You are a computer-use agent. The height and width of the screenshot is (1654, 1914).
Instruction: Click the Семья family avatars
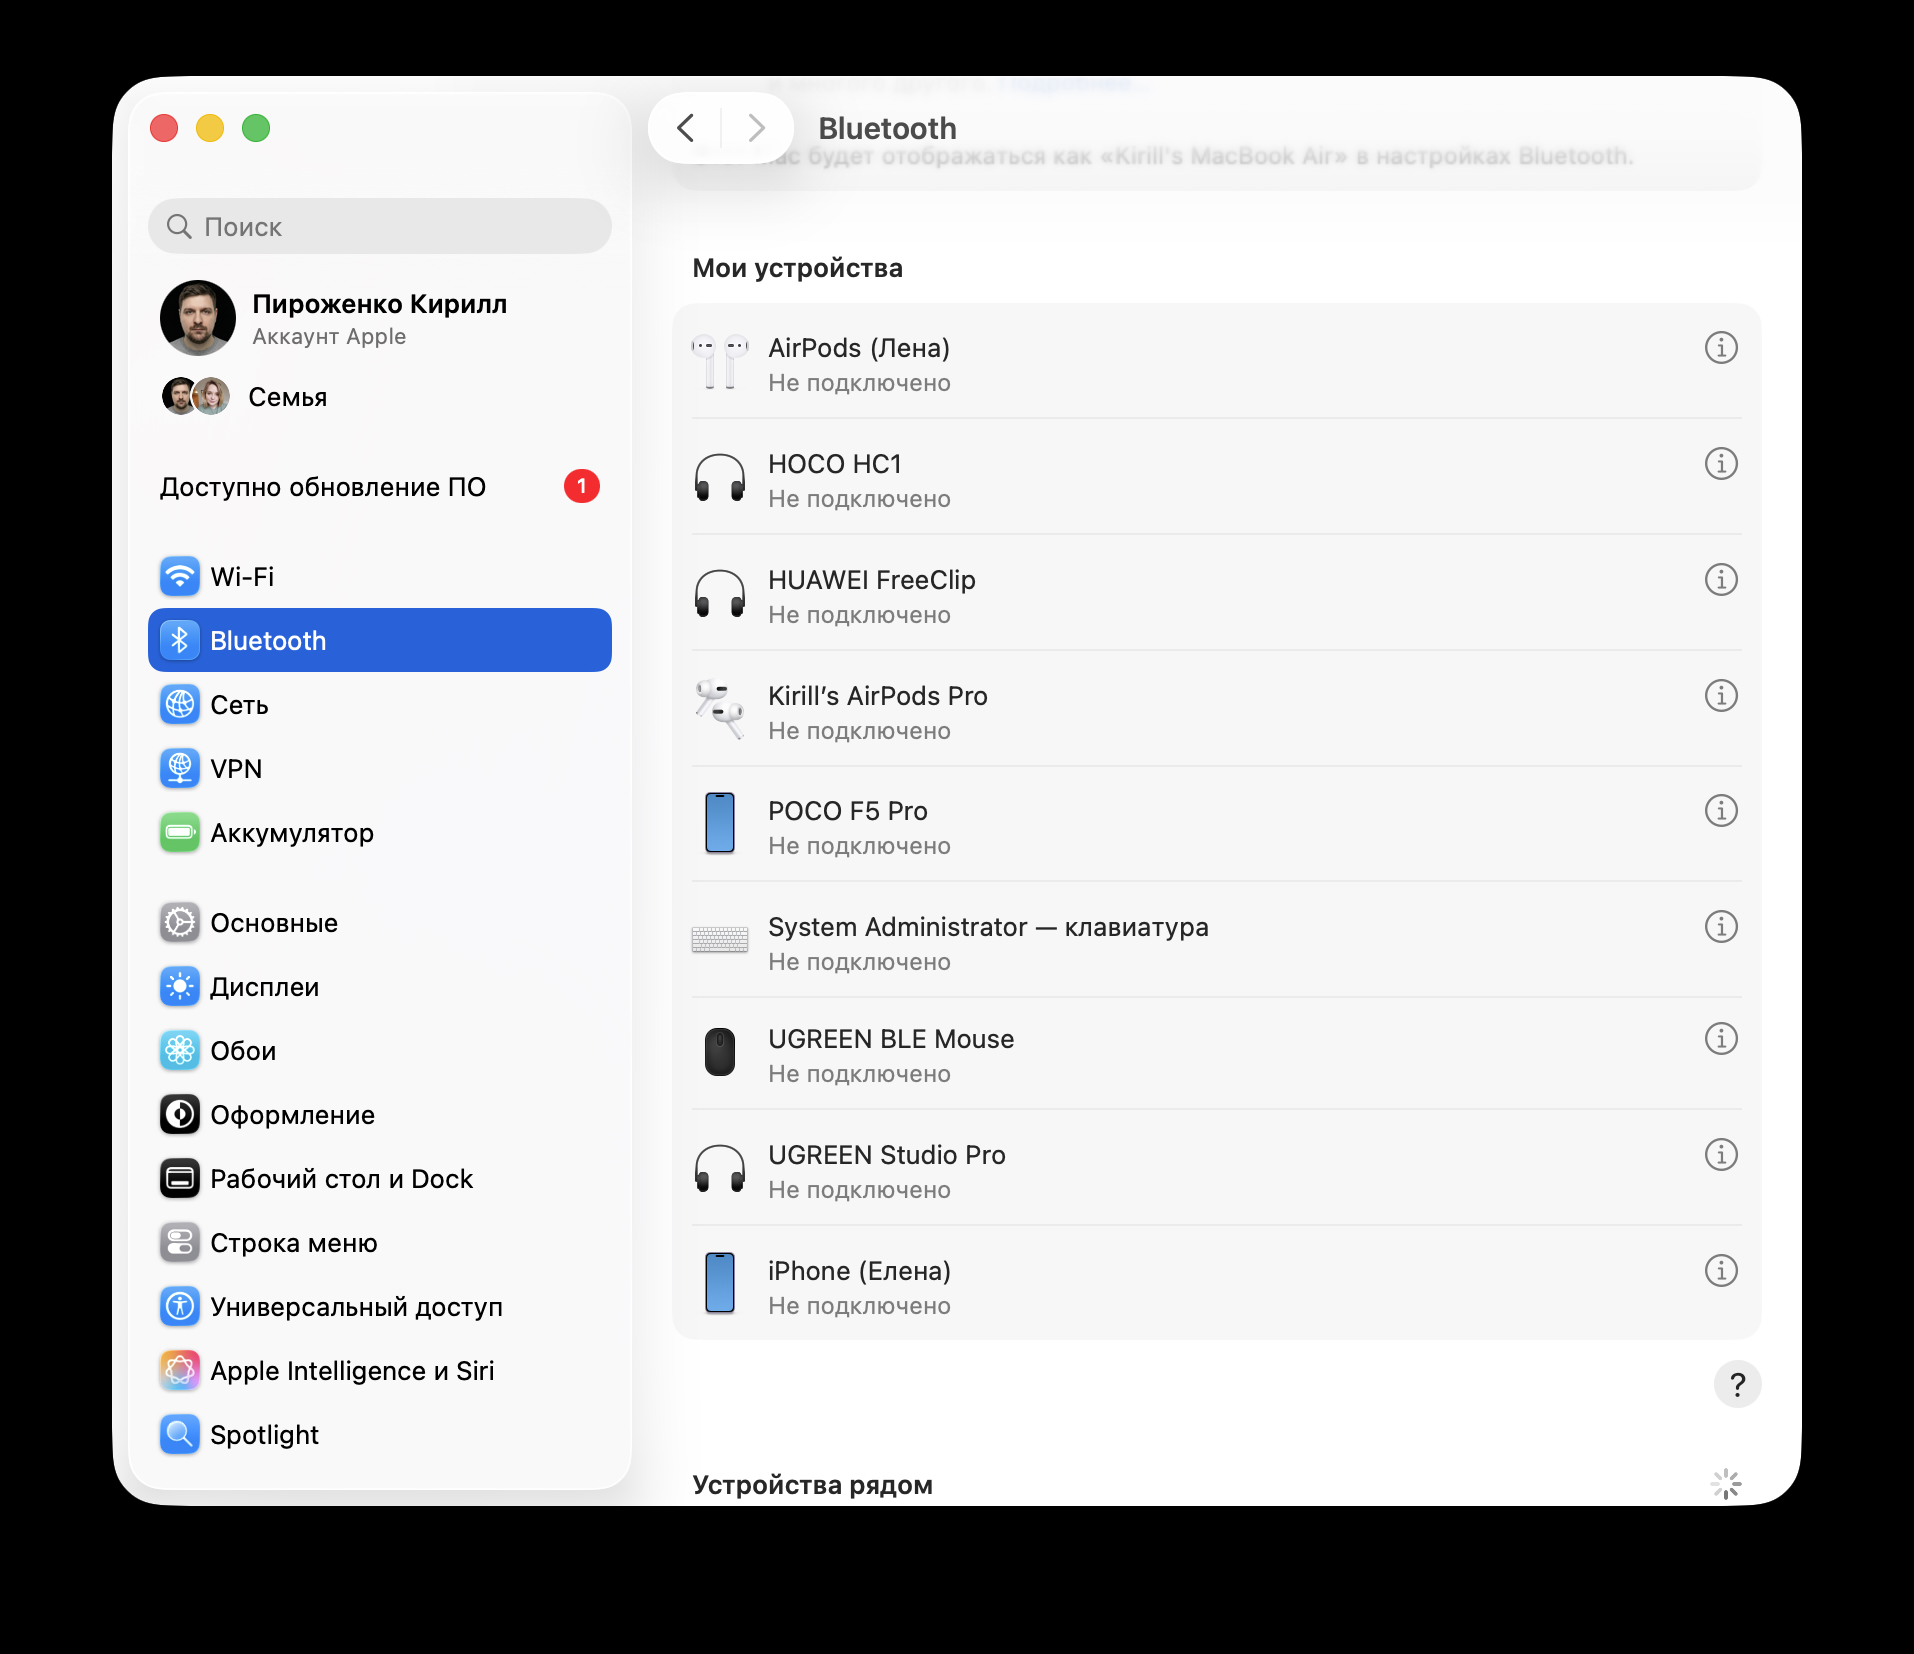coord(196,397)
